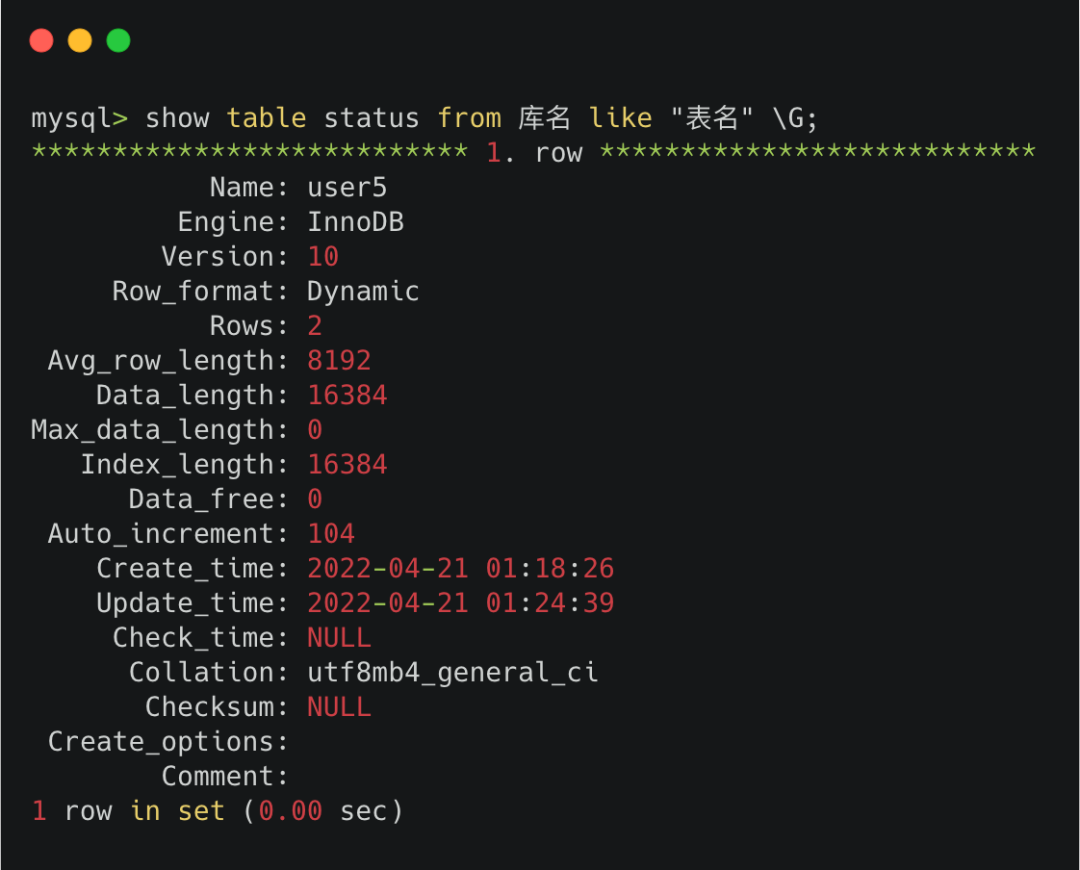Click the yellow minimize window dot
Viewport: 1080px width, 870px height.
point(80,41)
